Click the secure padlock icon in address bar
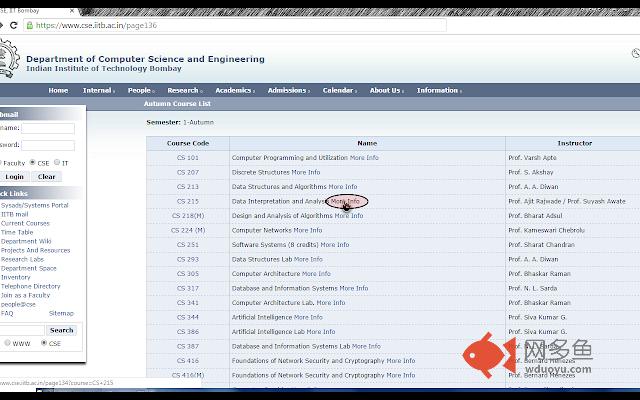This screenshot has height=400, width=640. (x=29, y=25)
